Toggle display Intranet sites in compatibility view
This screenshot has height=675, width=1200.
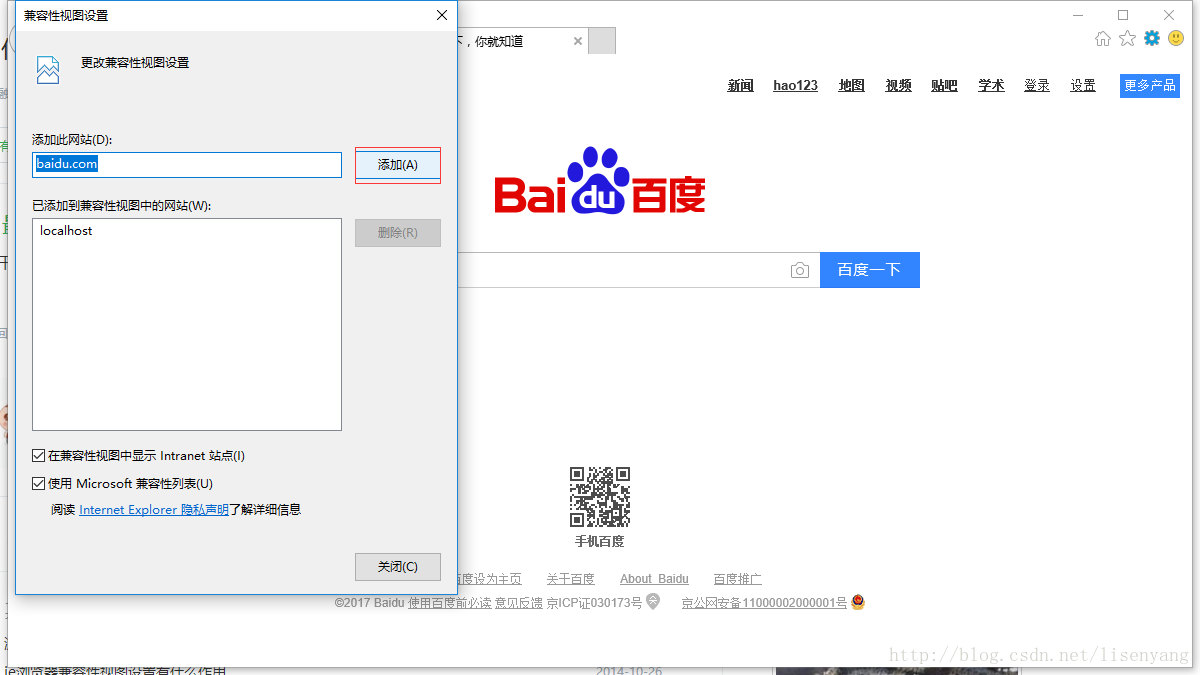click(x=39, y=455)
